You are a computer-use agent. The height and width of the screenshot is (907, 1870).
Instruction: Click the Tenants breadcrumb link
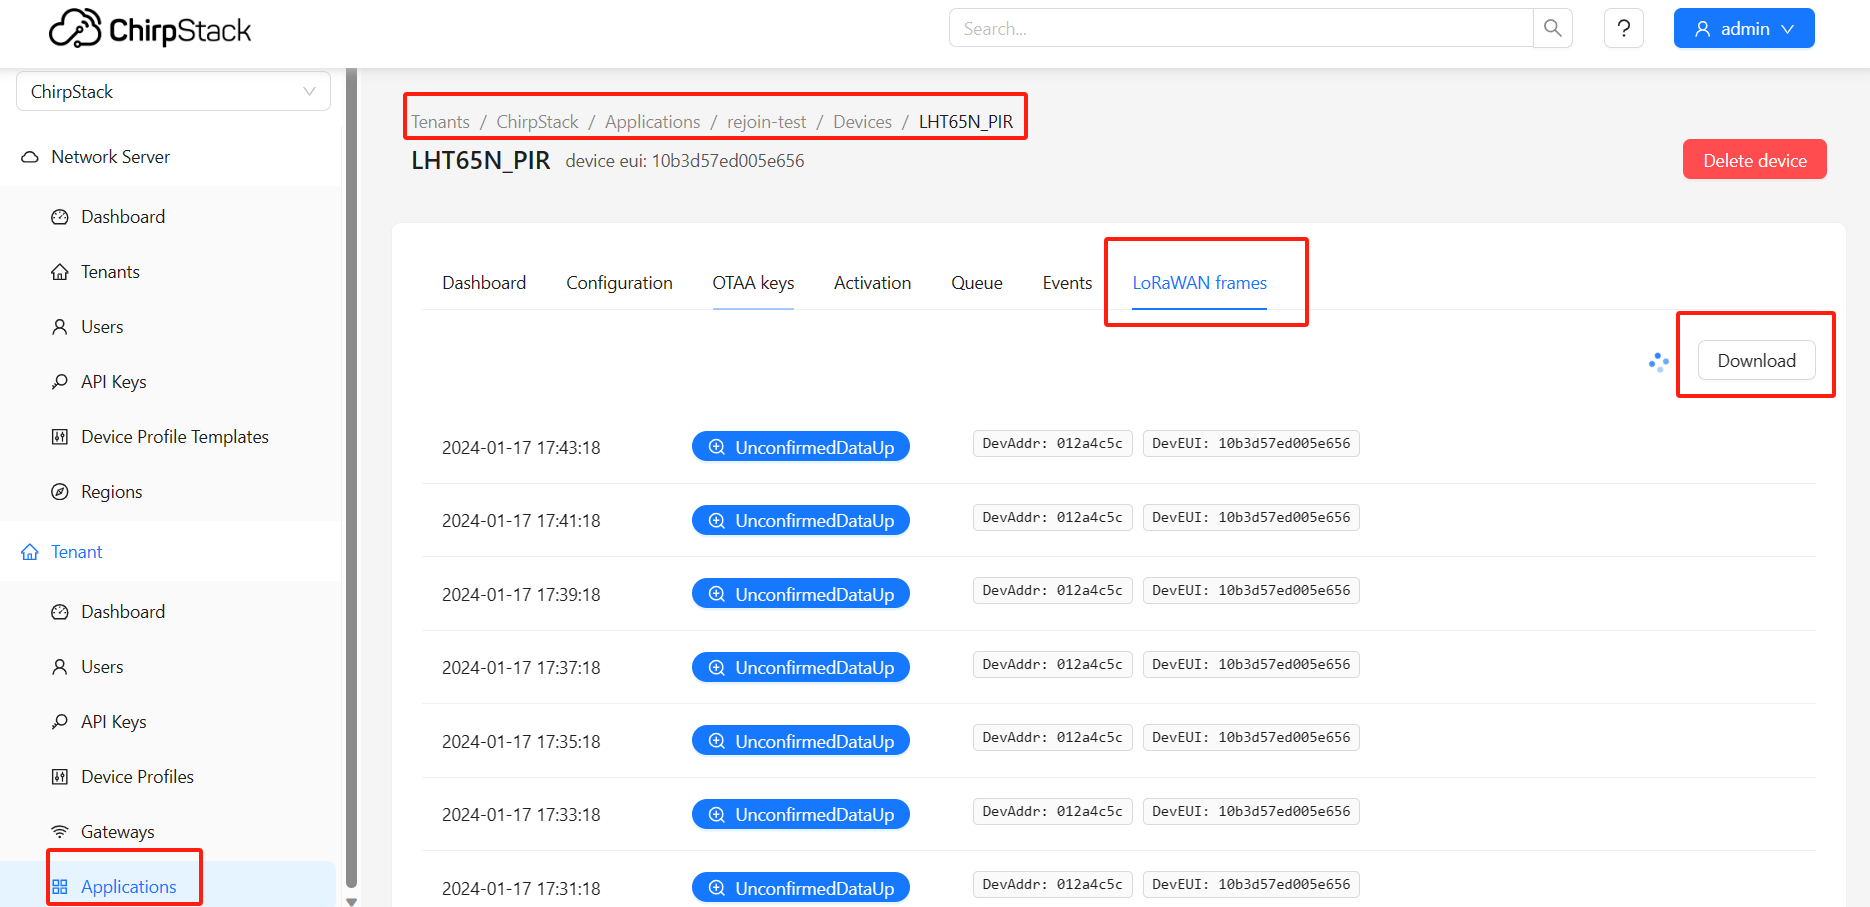440,122
